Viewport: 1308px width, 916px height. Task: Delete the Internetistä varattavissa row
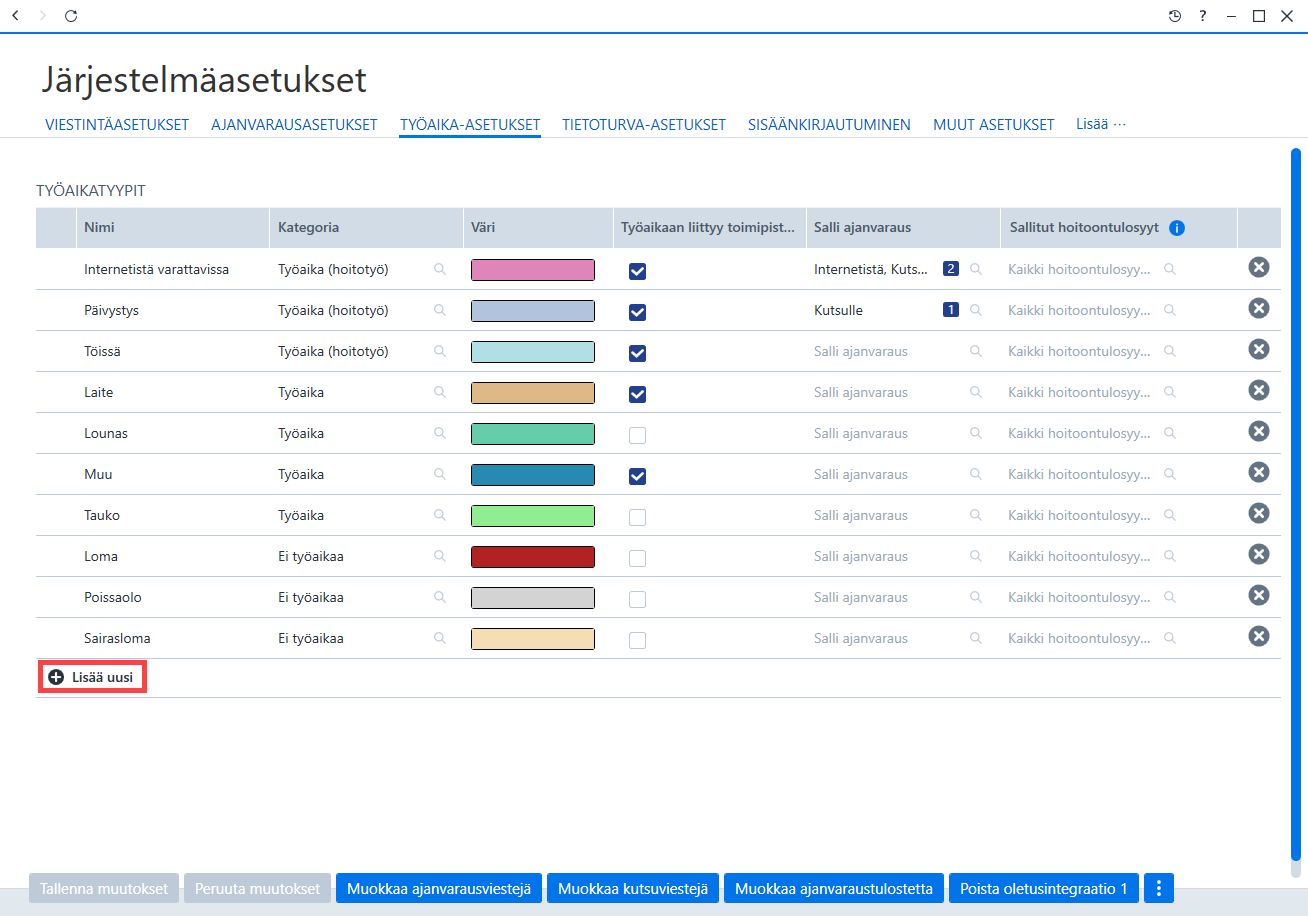1259,267
